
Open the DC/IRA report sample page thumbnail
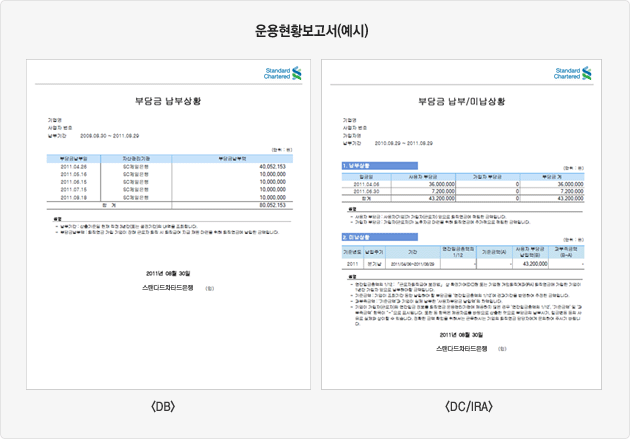(461, 224)
